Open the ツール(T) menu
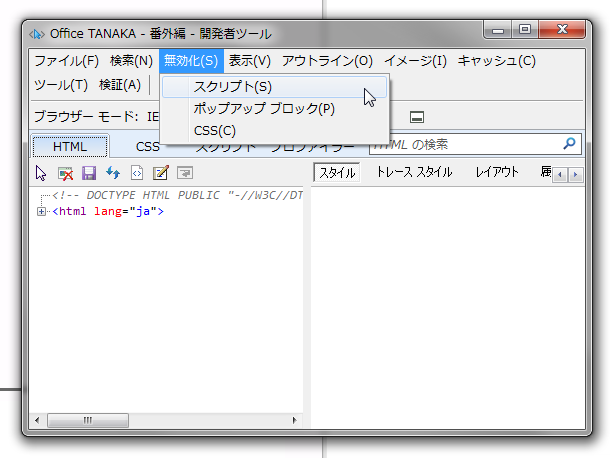610x458 pixels. pyautogui.click(x=61, y=85)
